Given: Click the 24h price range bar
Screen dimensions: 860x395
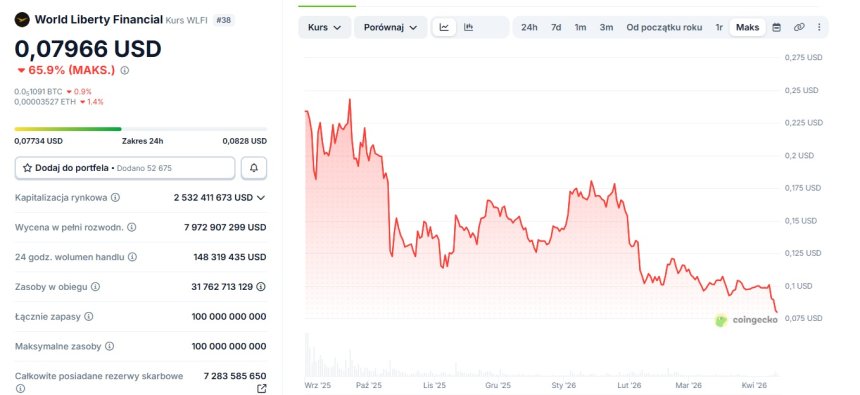Looking at the screenshot, I should click(141, 129).
